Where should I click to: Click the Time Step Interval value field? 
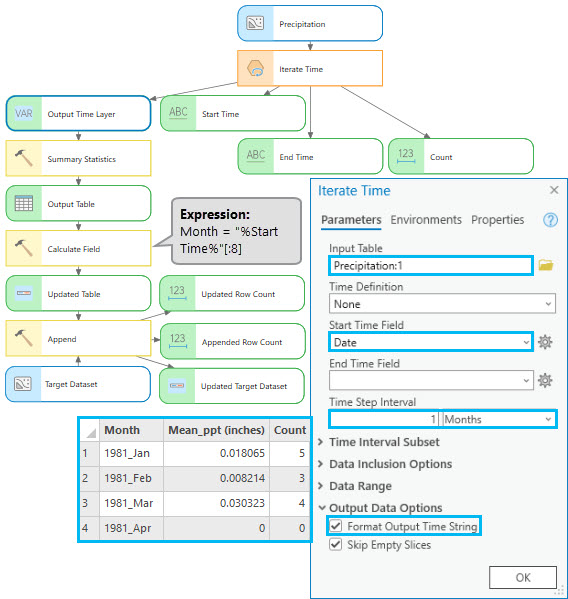tap(385, 419)
